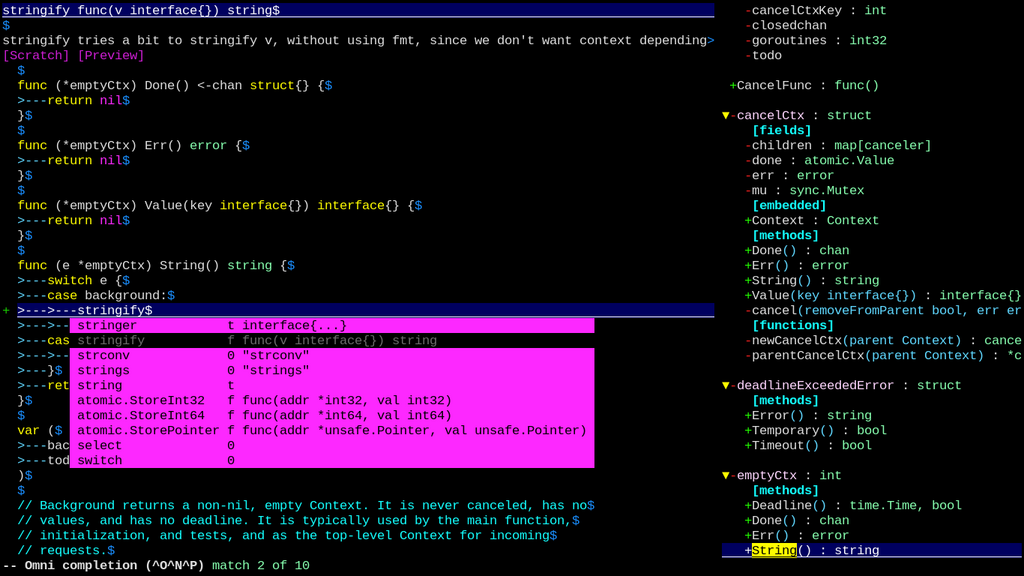This screenshot has width=1024, height=576.
Task: Click the Omni completion status line
Action: coord(155,566)
